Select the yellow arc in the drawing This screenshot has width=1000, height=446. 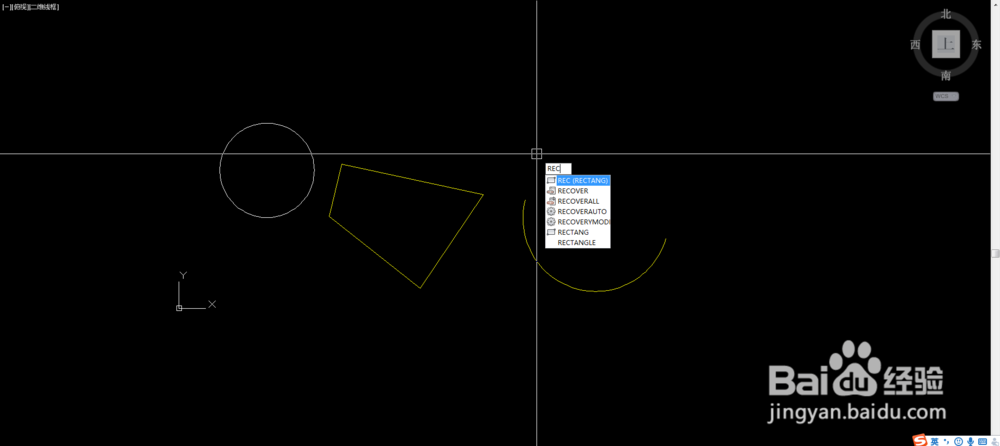[x=596, y=292]
